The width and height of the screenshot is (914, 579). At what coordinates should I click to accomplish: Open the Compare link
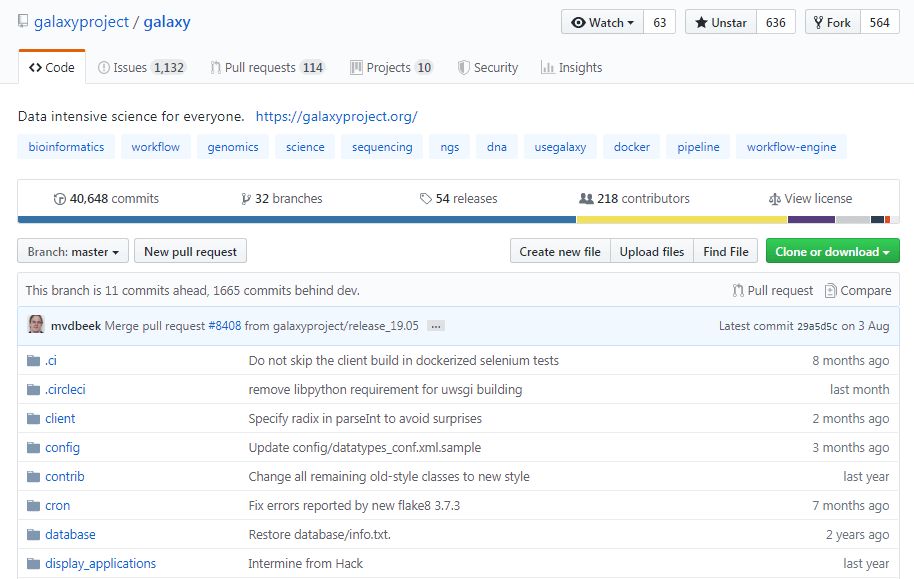(x=858, y=290)
